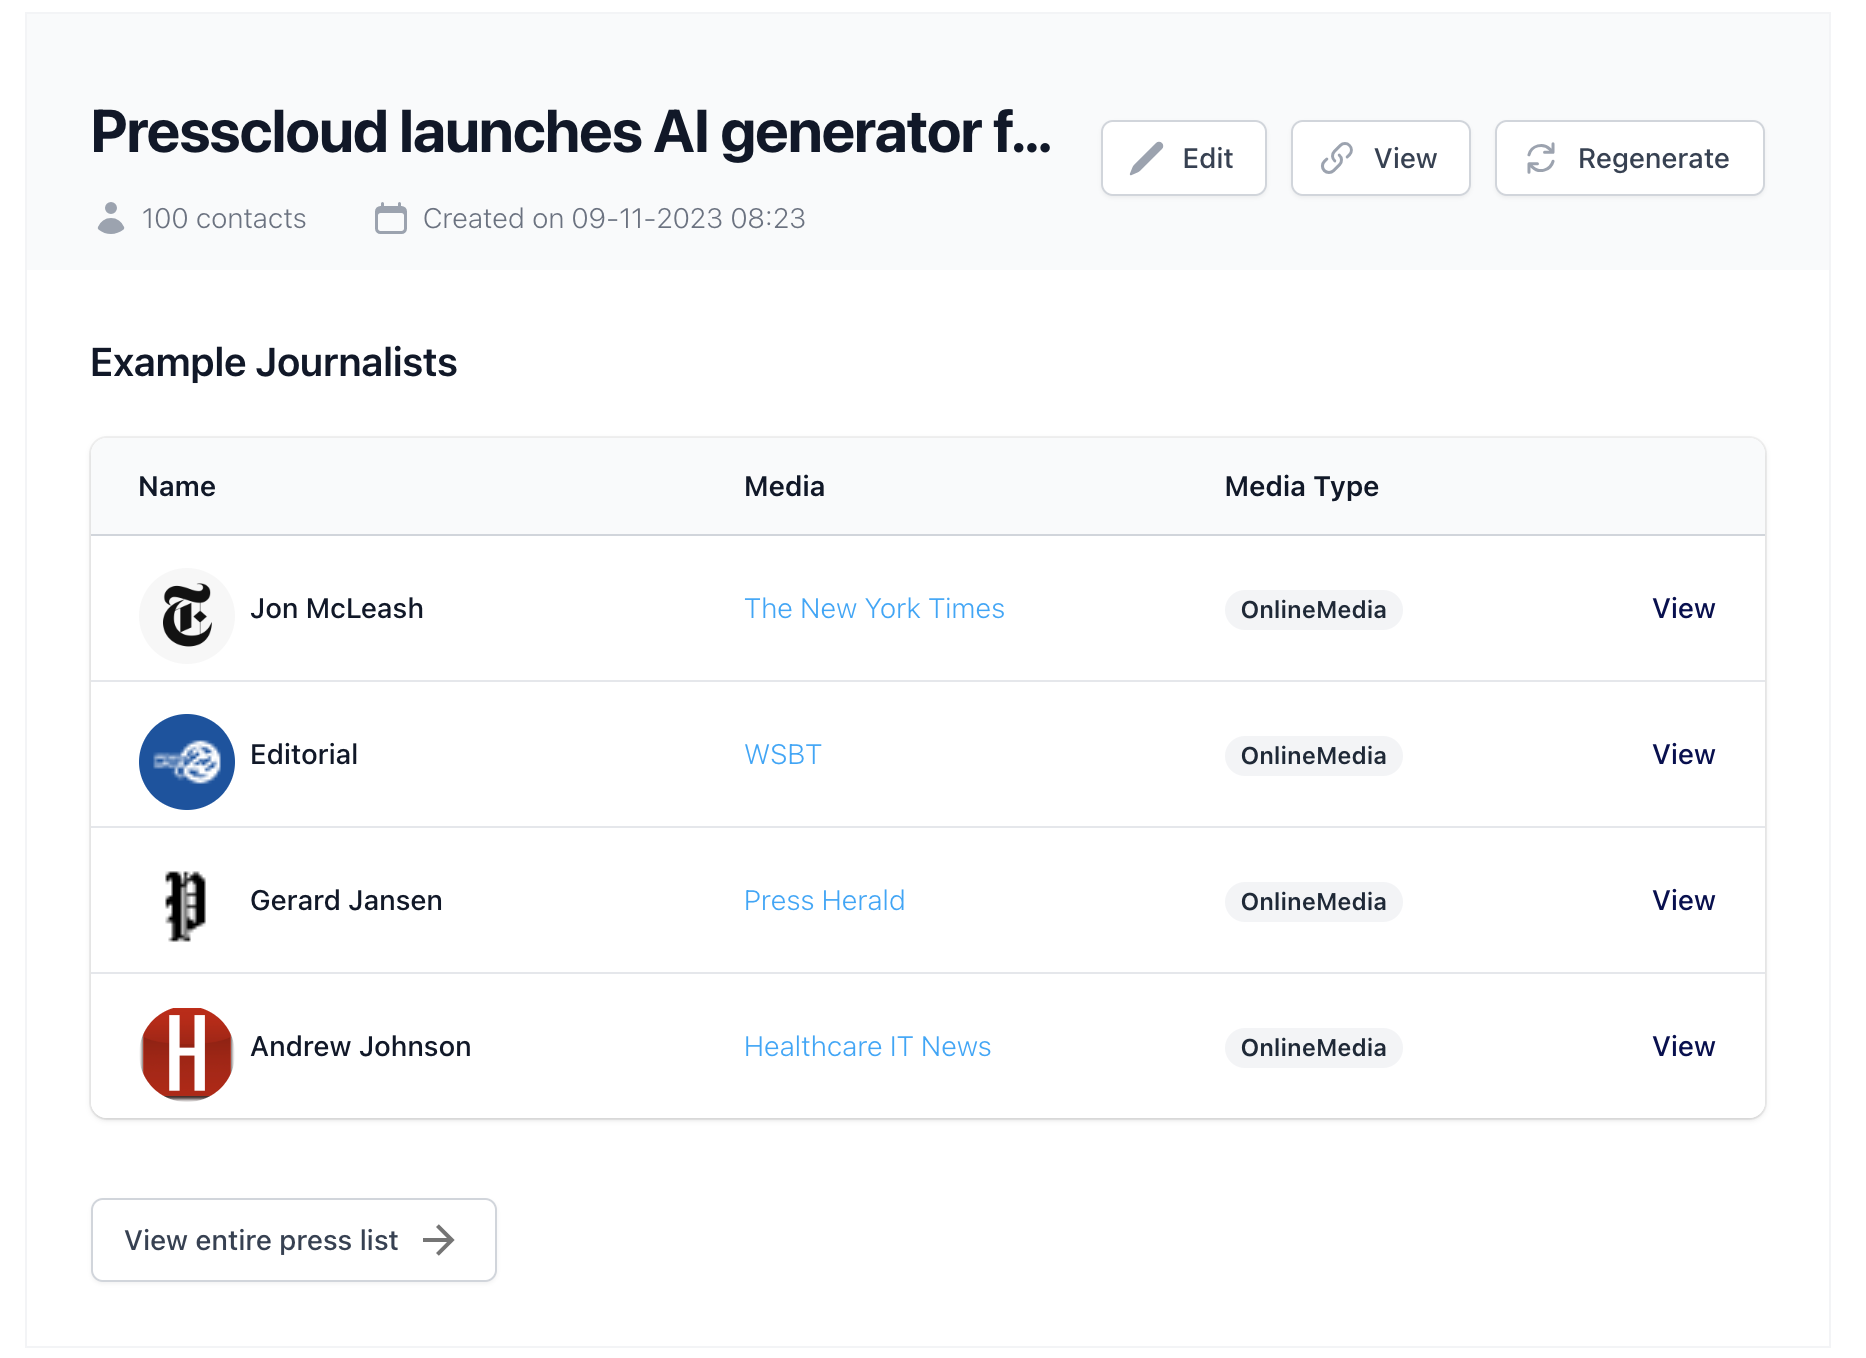Click the pencil icon on Edit button

pyautogui.click(x=1146, y=158)
